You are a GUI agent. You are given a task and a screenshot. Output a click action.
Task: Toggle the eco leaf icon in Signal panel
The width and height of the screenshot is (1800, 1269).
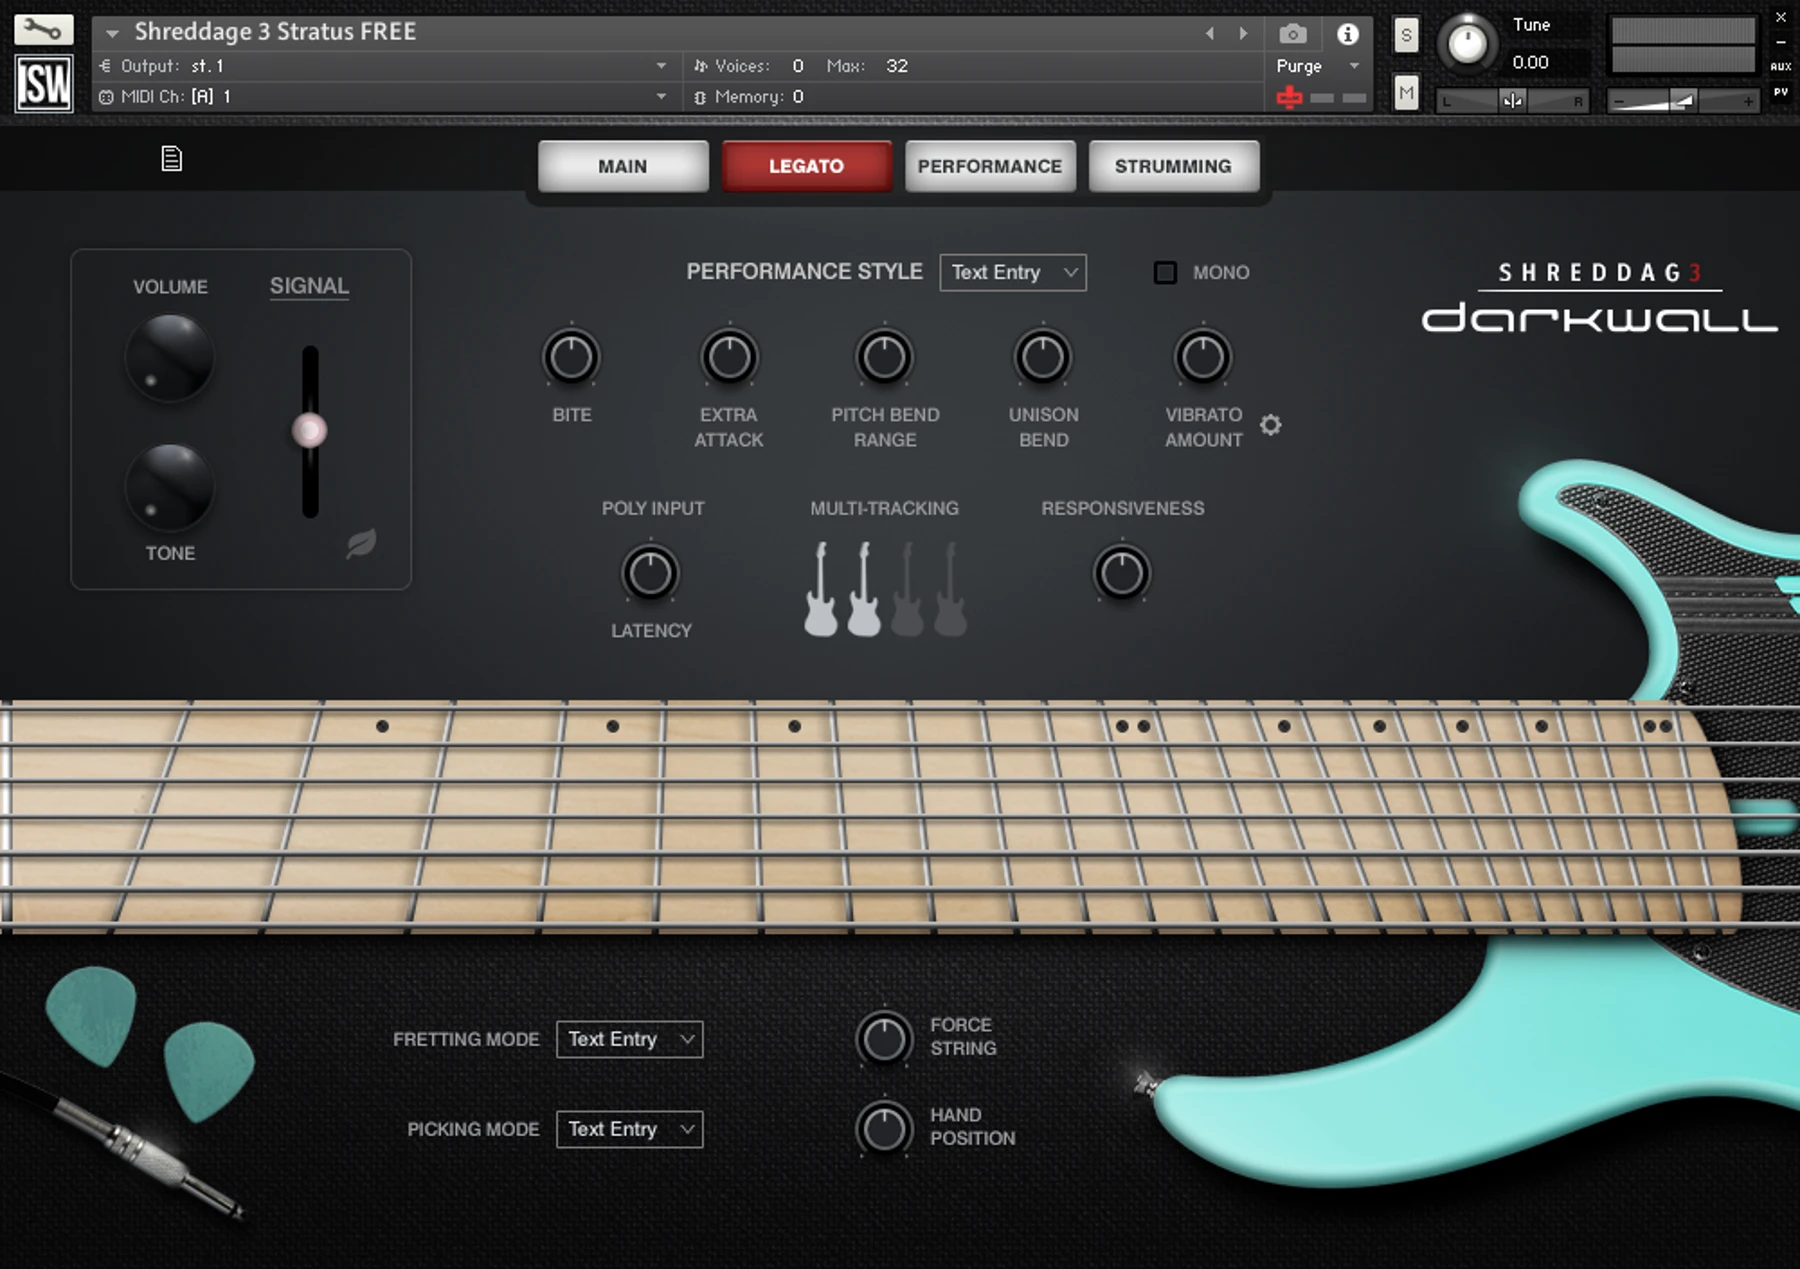(361, 543)
